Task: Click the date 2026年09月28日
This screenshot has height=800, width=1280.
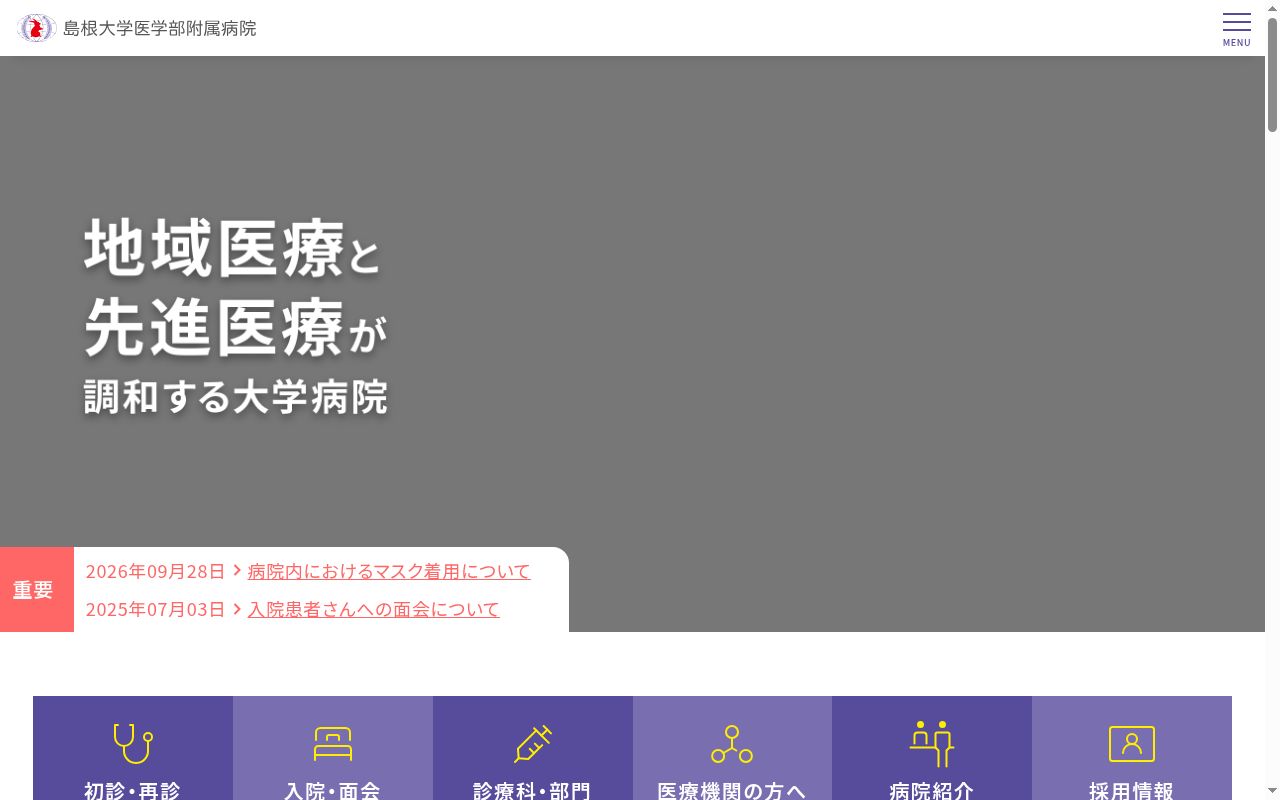Action: tap(156, 571)
